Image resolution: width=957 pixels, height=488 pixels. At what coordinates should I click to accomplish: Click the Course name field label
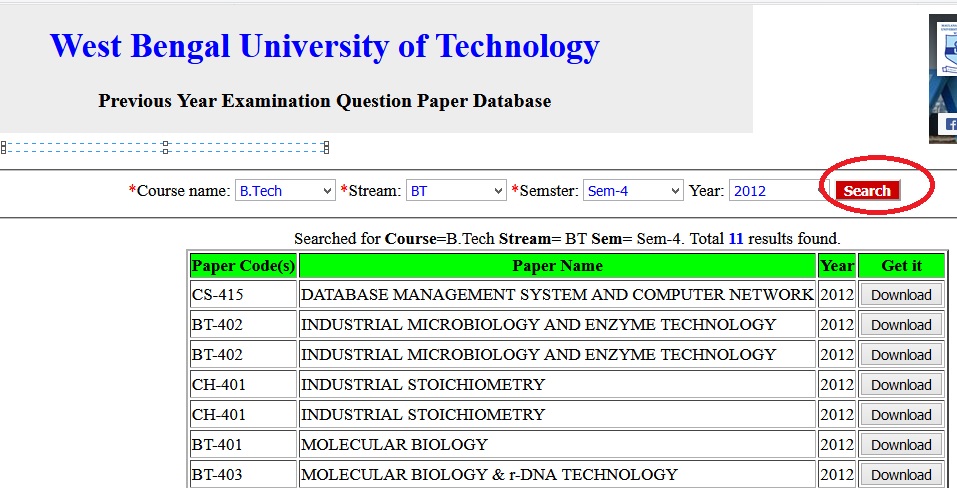[179, 191]
